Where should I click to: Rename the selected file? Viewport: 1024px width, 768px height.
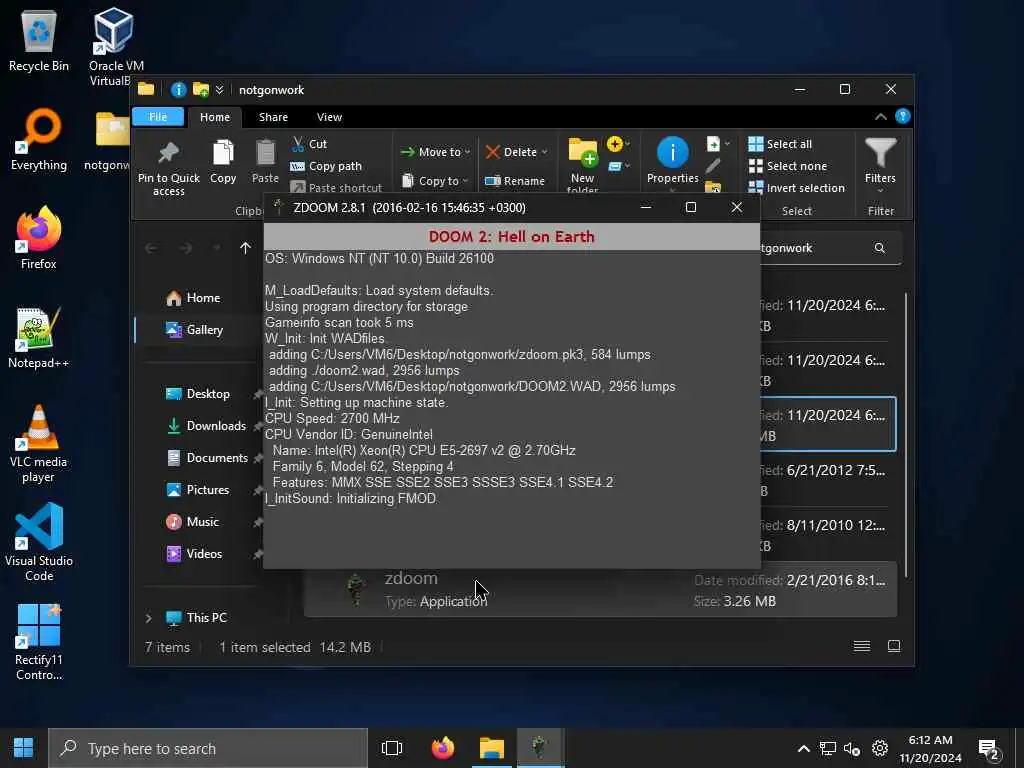pyautogui.click(x=515, y=181)
